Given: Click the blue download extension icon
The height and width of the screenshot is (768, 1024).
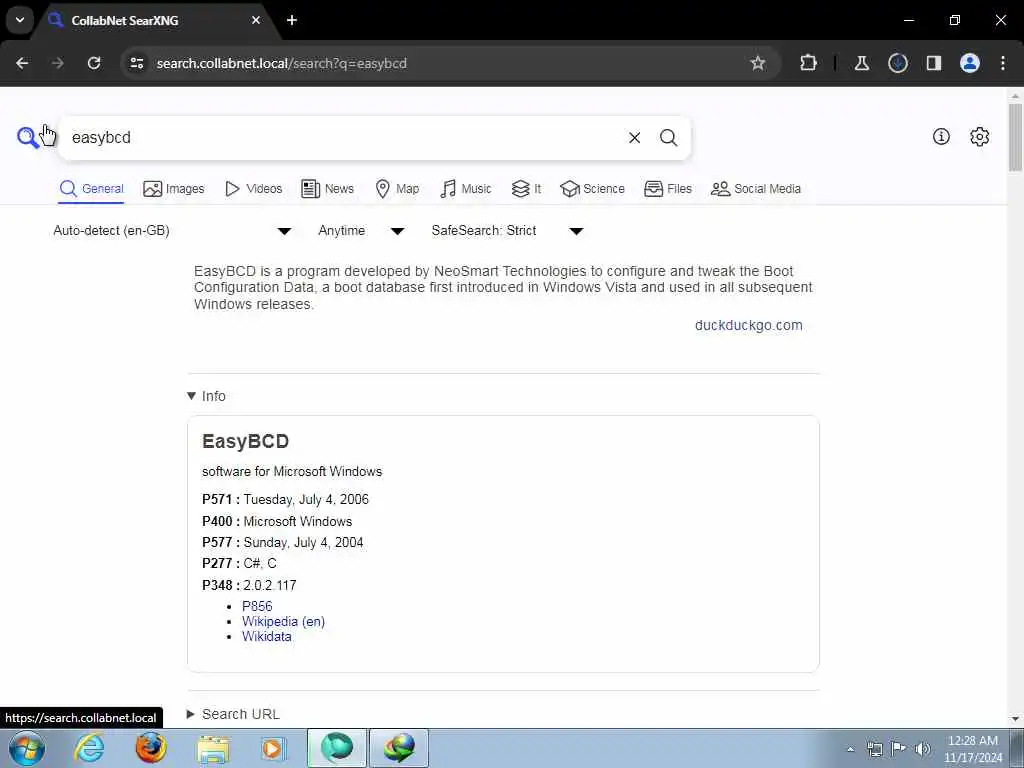Looking at the screenshot, I should click(x=898, y=63).
